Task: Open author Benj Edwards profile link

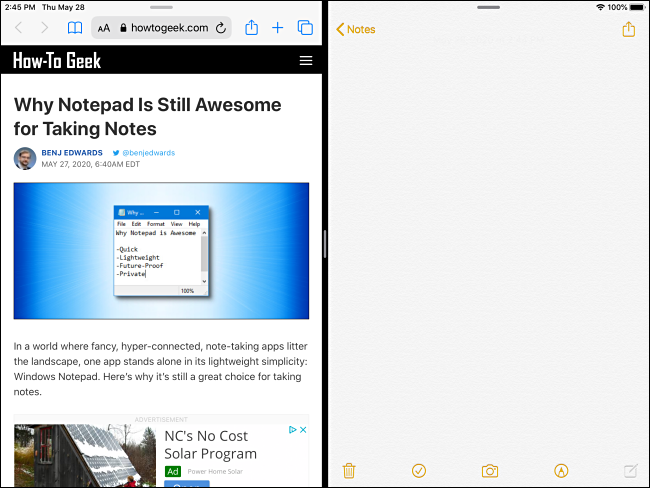Action: (x=72, y=153)
